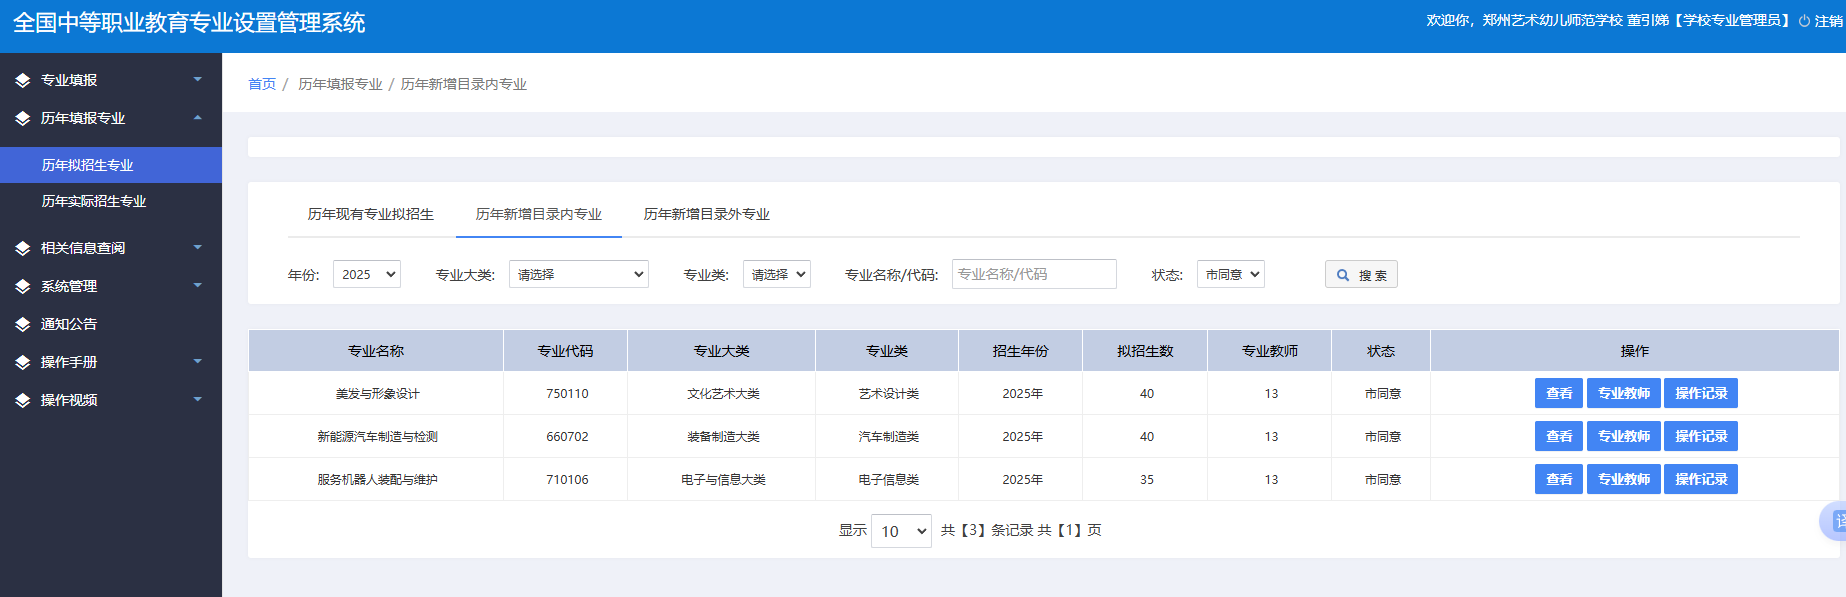Click 查看 for 美发与形象设计 row

coord(1558,393)
